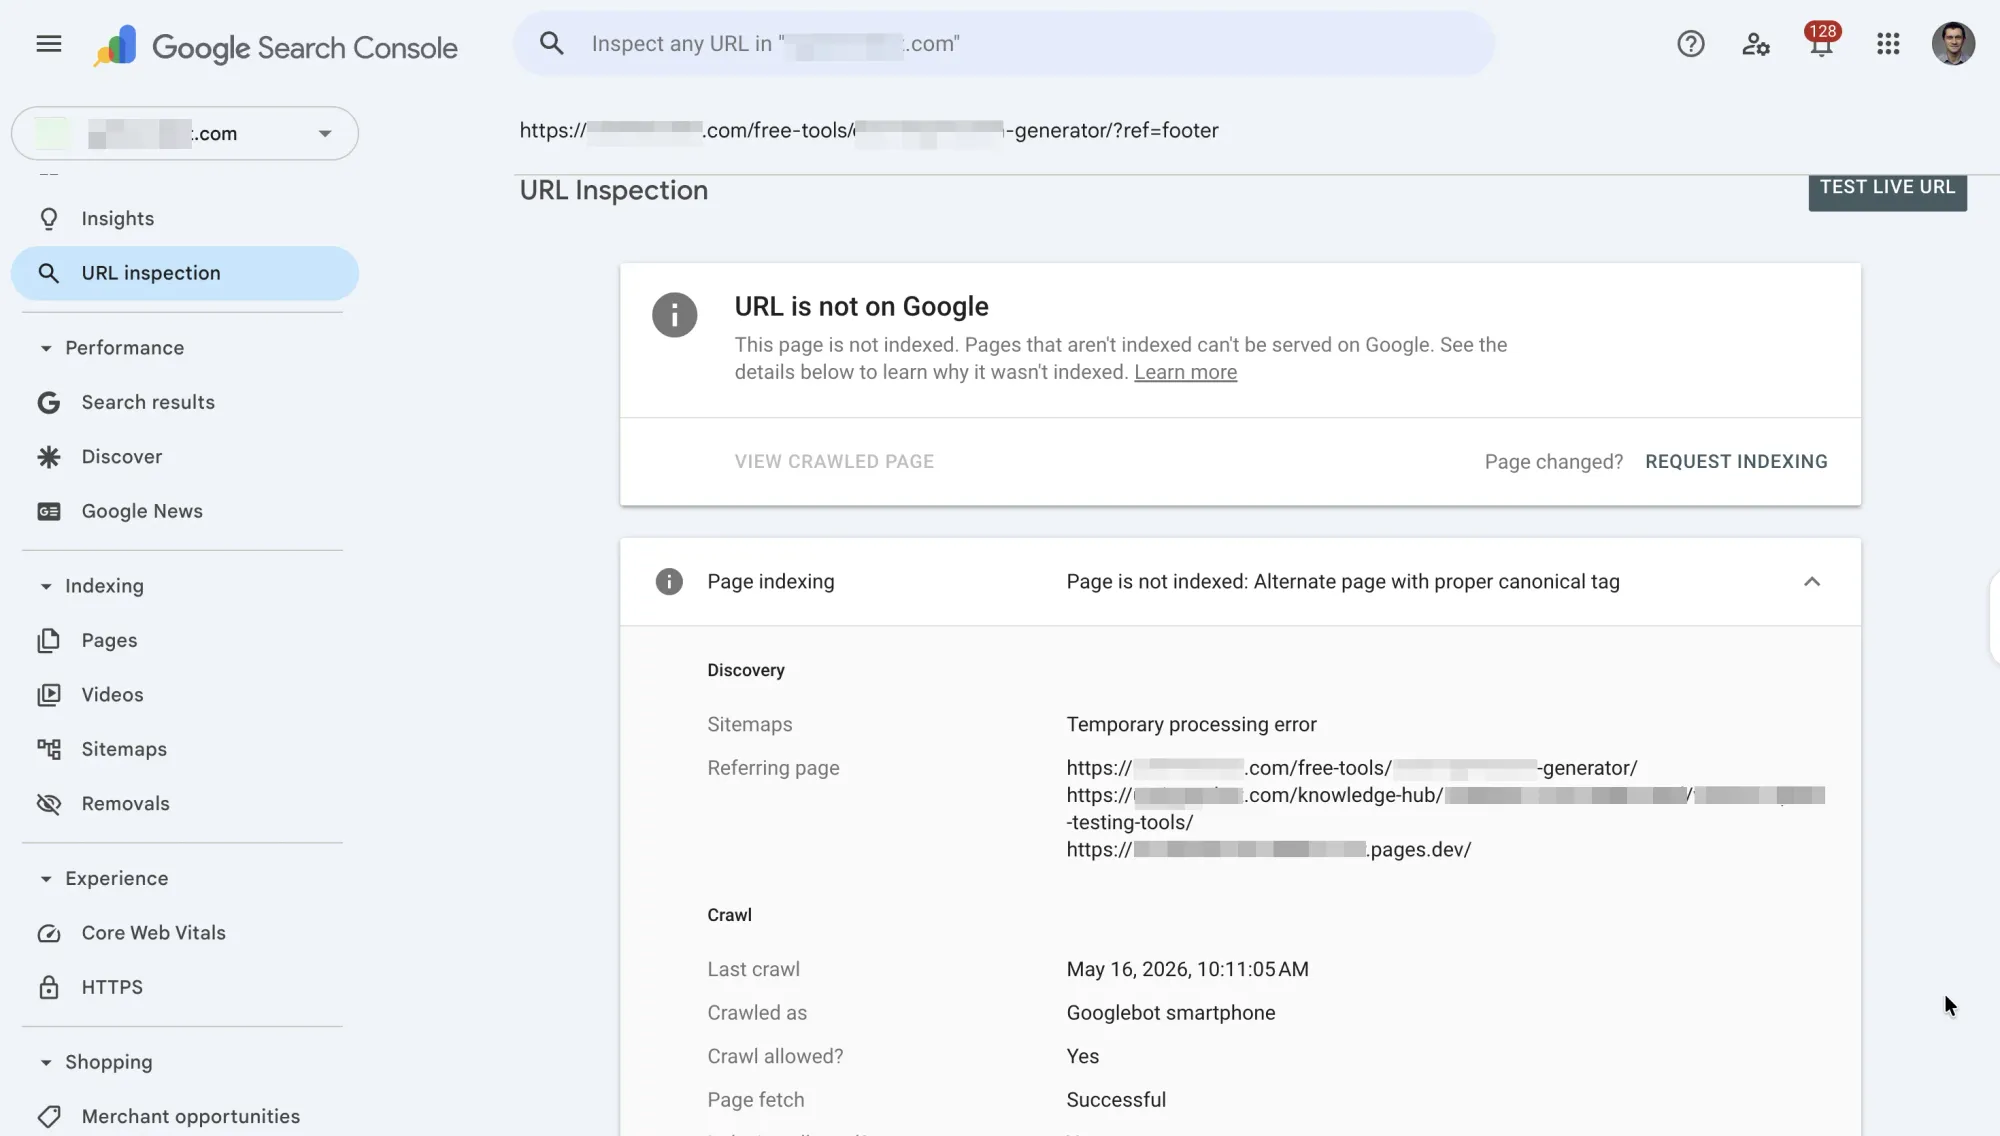The height and width of the screenshot is (1136, 2000).
Task: Click the 'Successful' page fetch value
Action: click(x=1116, y=1100)
